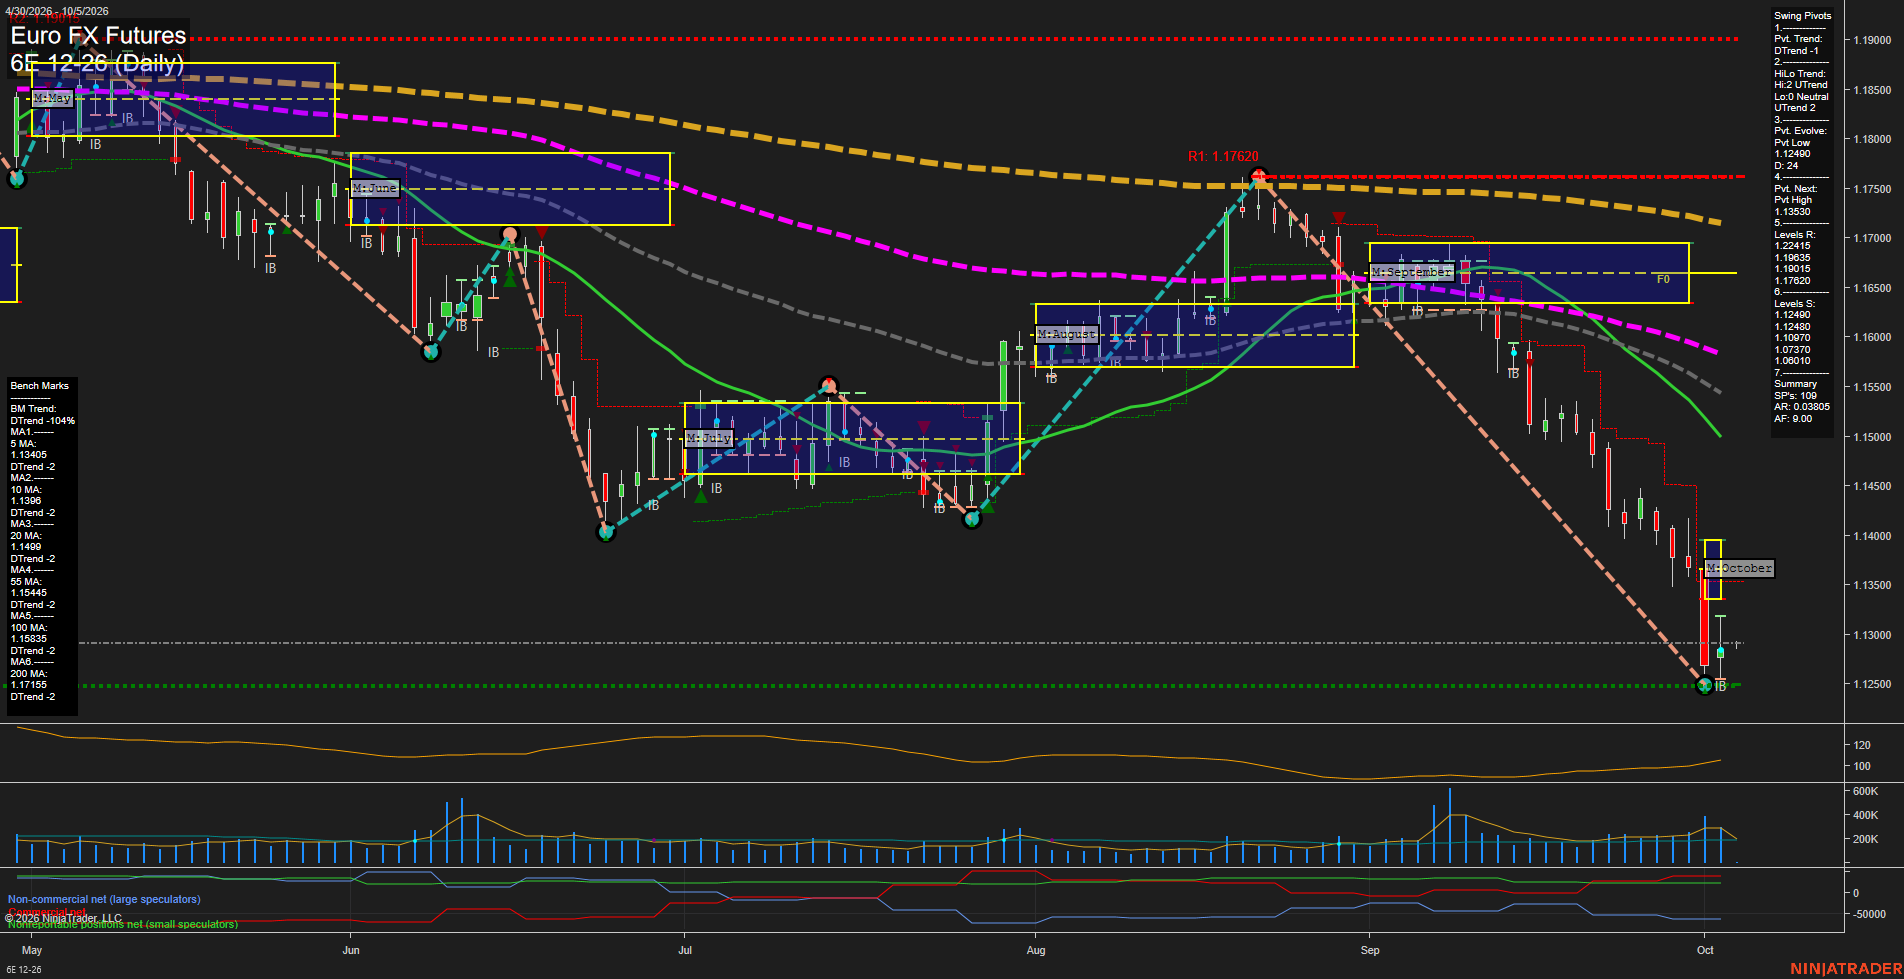Click the late-June swing pivot low marker
Screen dimensions: 1904x979
pos(606,532)
